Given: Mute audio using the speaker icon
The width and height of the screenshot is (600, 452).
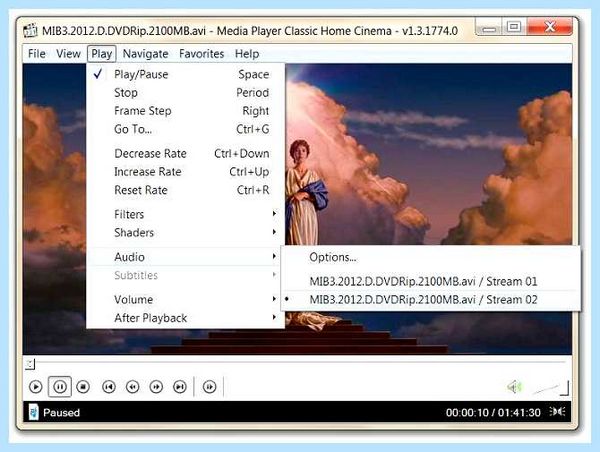Looking at the screenshot, I should (x=515, y=387).
